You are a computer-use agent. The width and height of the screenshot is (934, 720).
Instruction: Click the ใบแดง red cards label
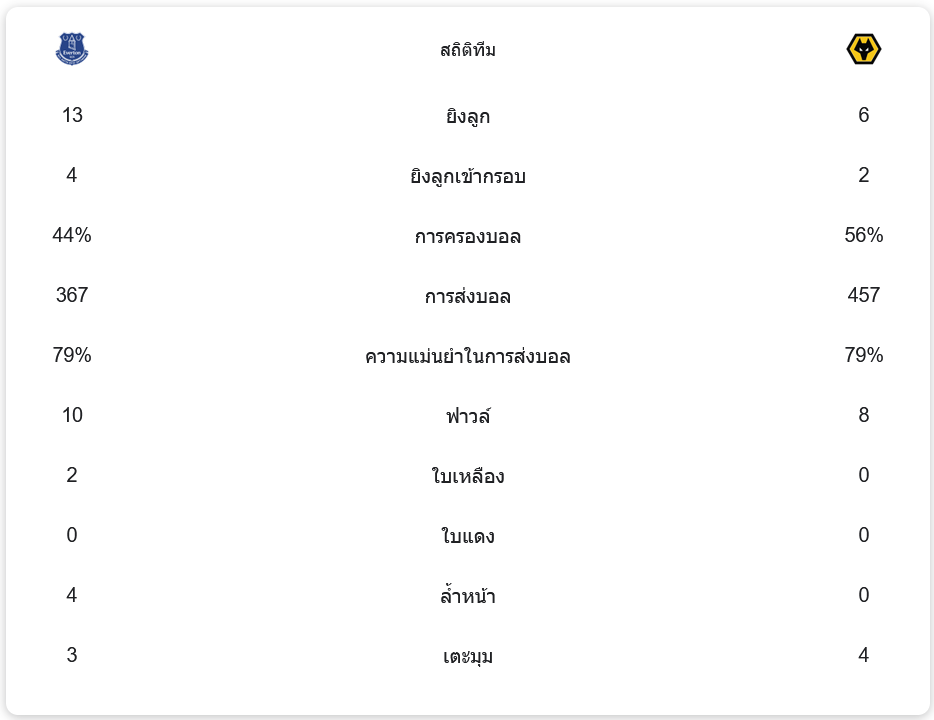[x=468, y=537]
